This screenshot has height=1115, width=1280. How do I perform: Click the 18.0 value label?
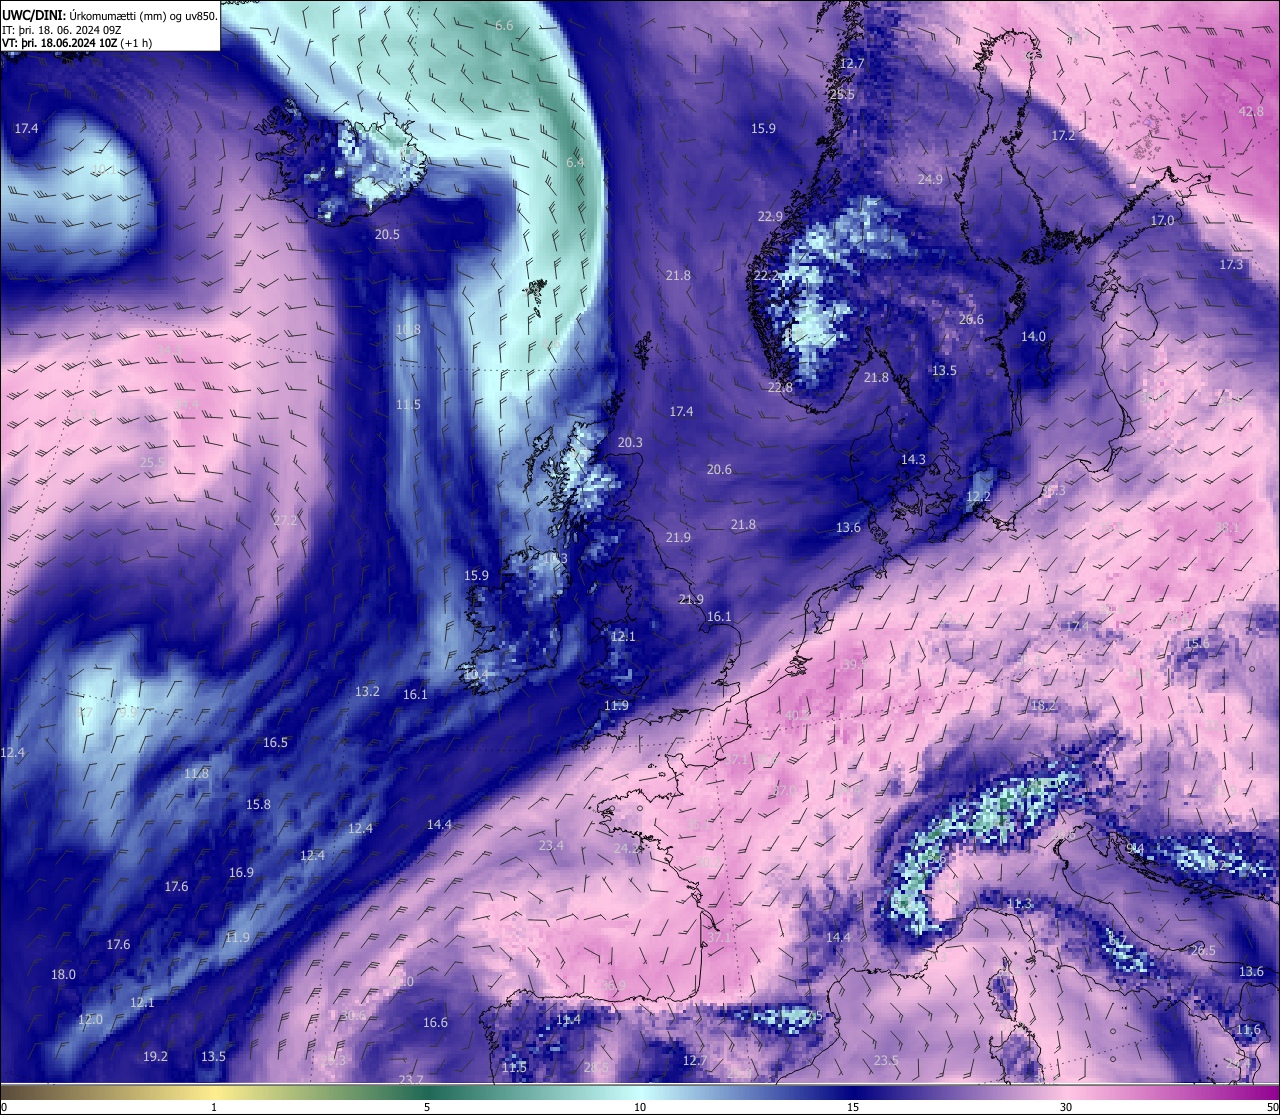click(63, 975)
